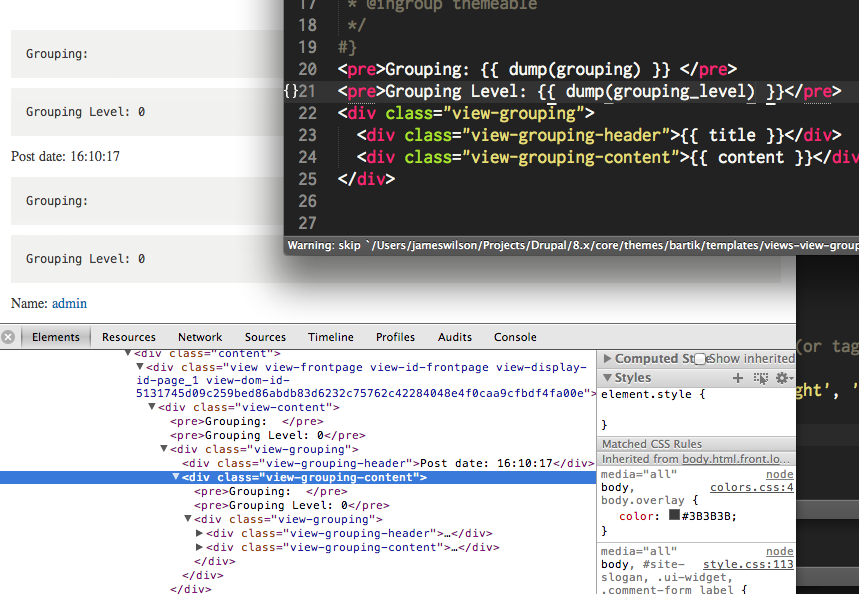Place cursor on the view-grouping-header code line
Viewport: 859px width, 594px height.
(599, 135)
